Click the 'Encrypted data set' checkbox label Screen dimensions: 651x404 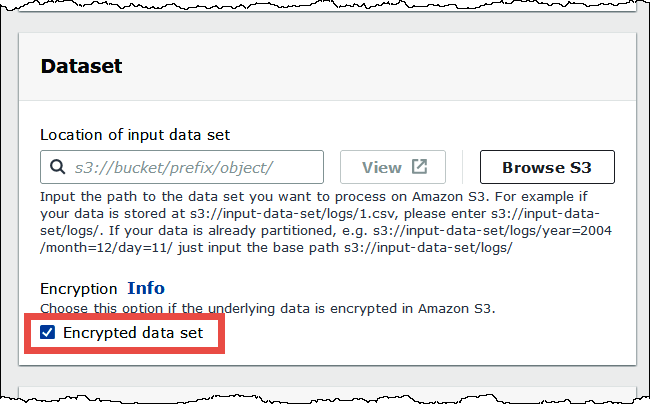(x=134, y=332)
